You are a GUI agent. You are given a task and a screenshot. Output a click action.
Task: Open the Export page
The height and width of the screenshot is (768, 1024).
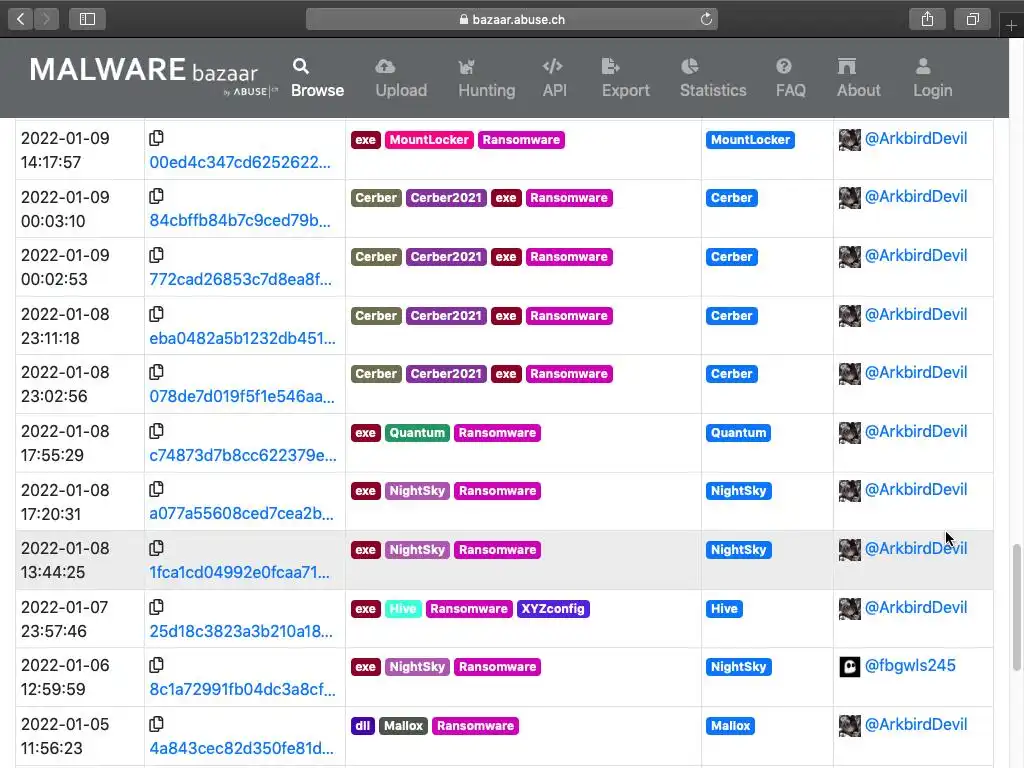tap(626, 78)
